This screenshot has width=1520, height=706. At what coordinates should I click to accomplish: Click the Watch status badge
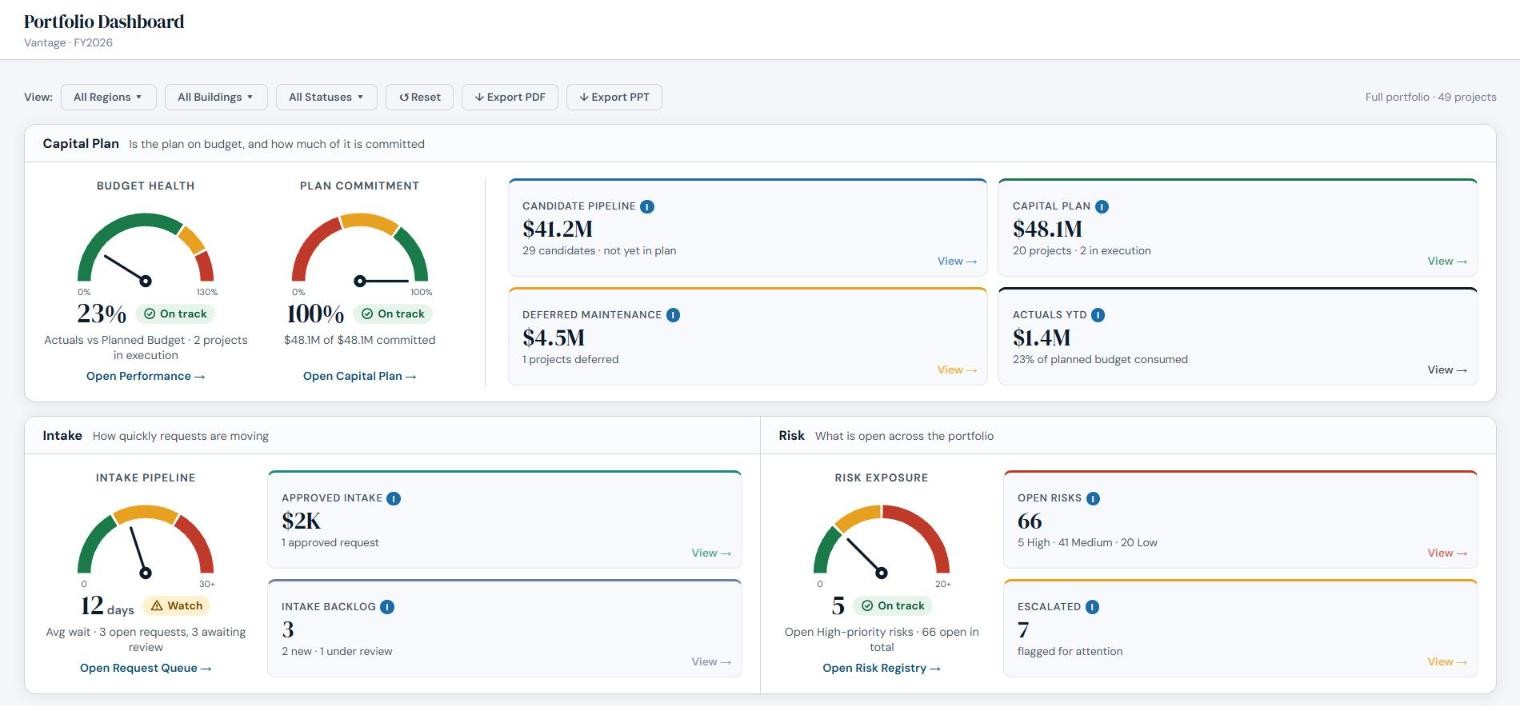click(x=177, y=606)
